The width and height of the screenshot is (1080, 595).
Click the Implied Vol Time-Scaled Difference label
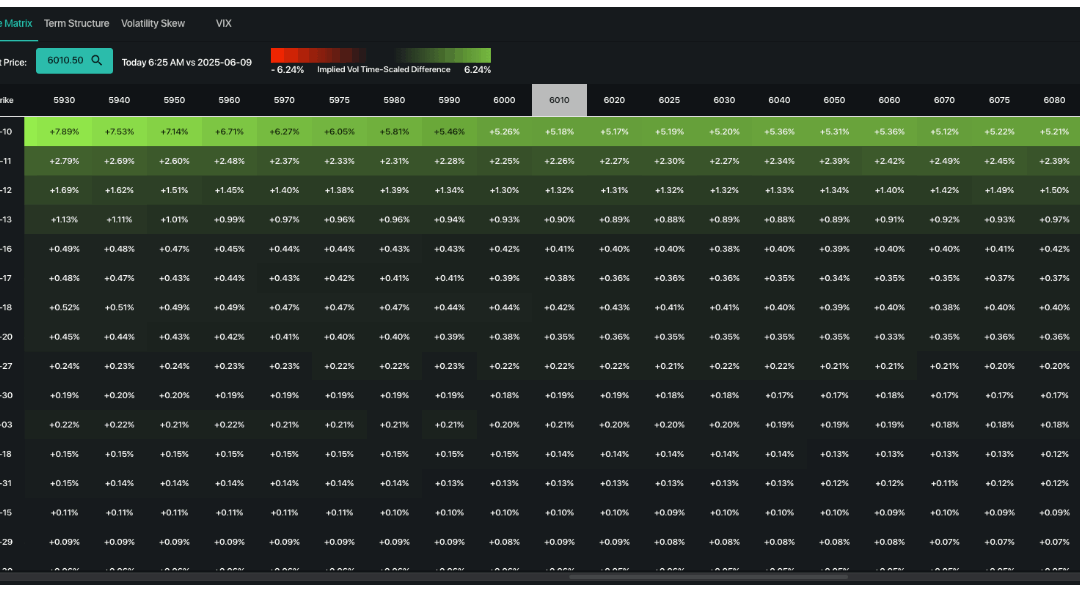(383, 71)
